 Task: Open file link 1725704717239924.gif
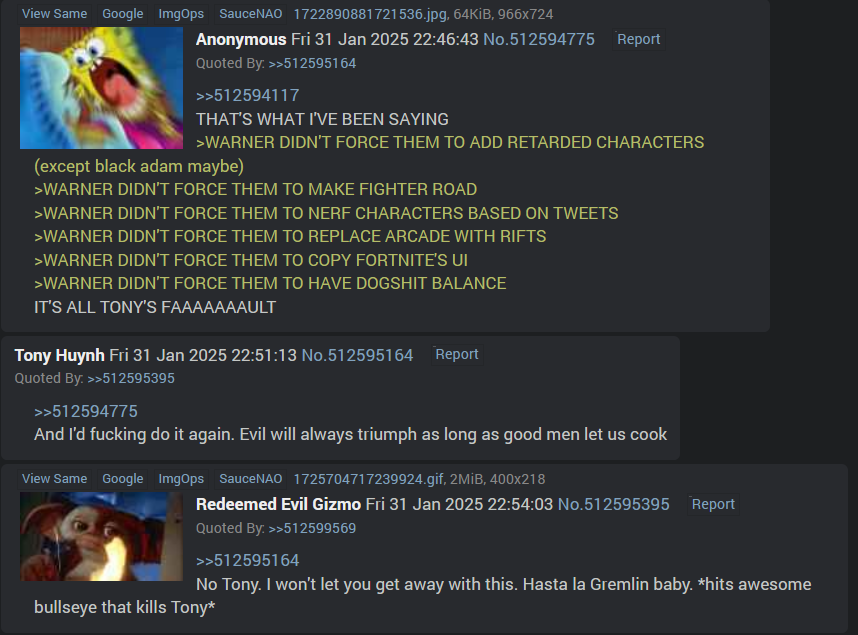click(369, 479)
